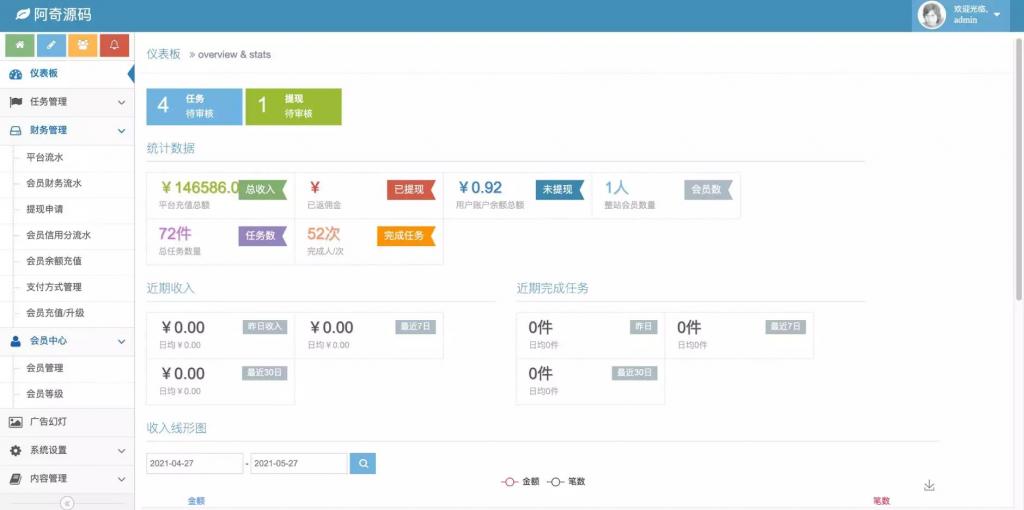Toggle the 金额 series in chart legend
Image resolution: width=1024 pixels, height=510 pixels.
tap(520, 481)
